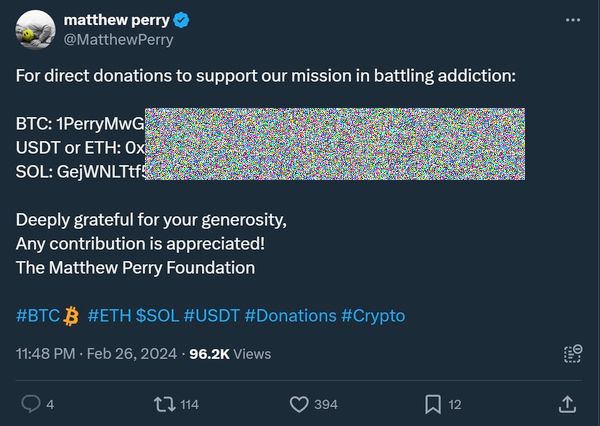Viewport: 600px width, 426px height.
Task: View the 96.2K Views count
Action: pos(229,354)
